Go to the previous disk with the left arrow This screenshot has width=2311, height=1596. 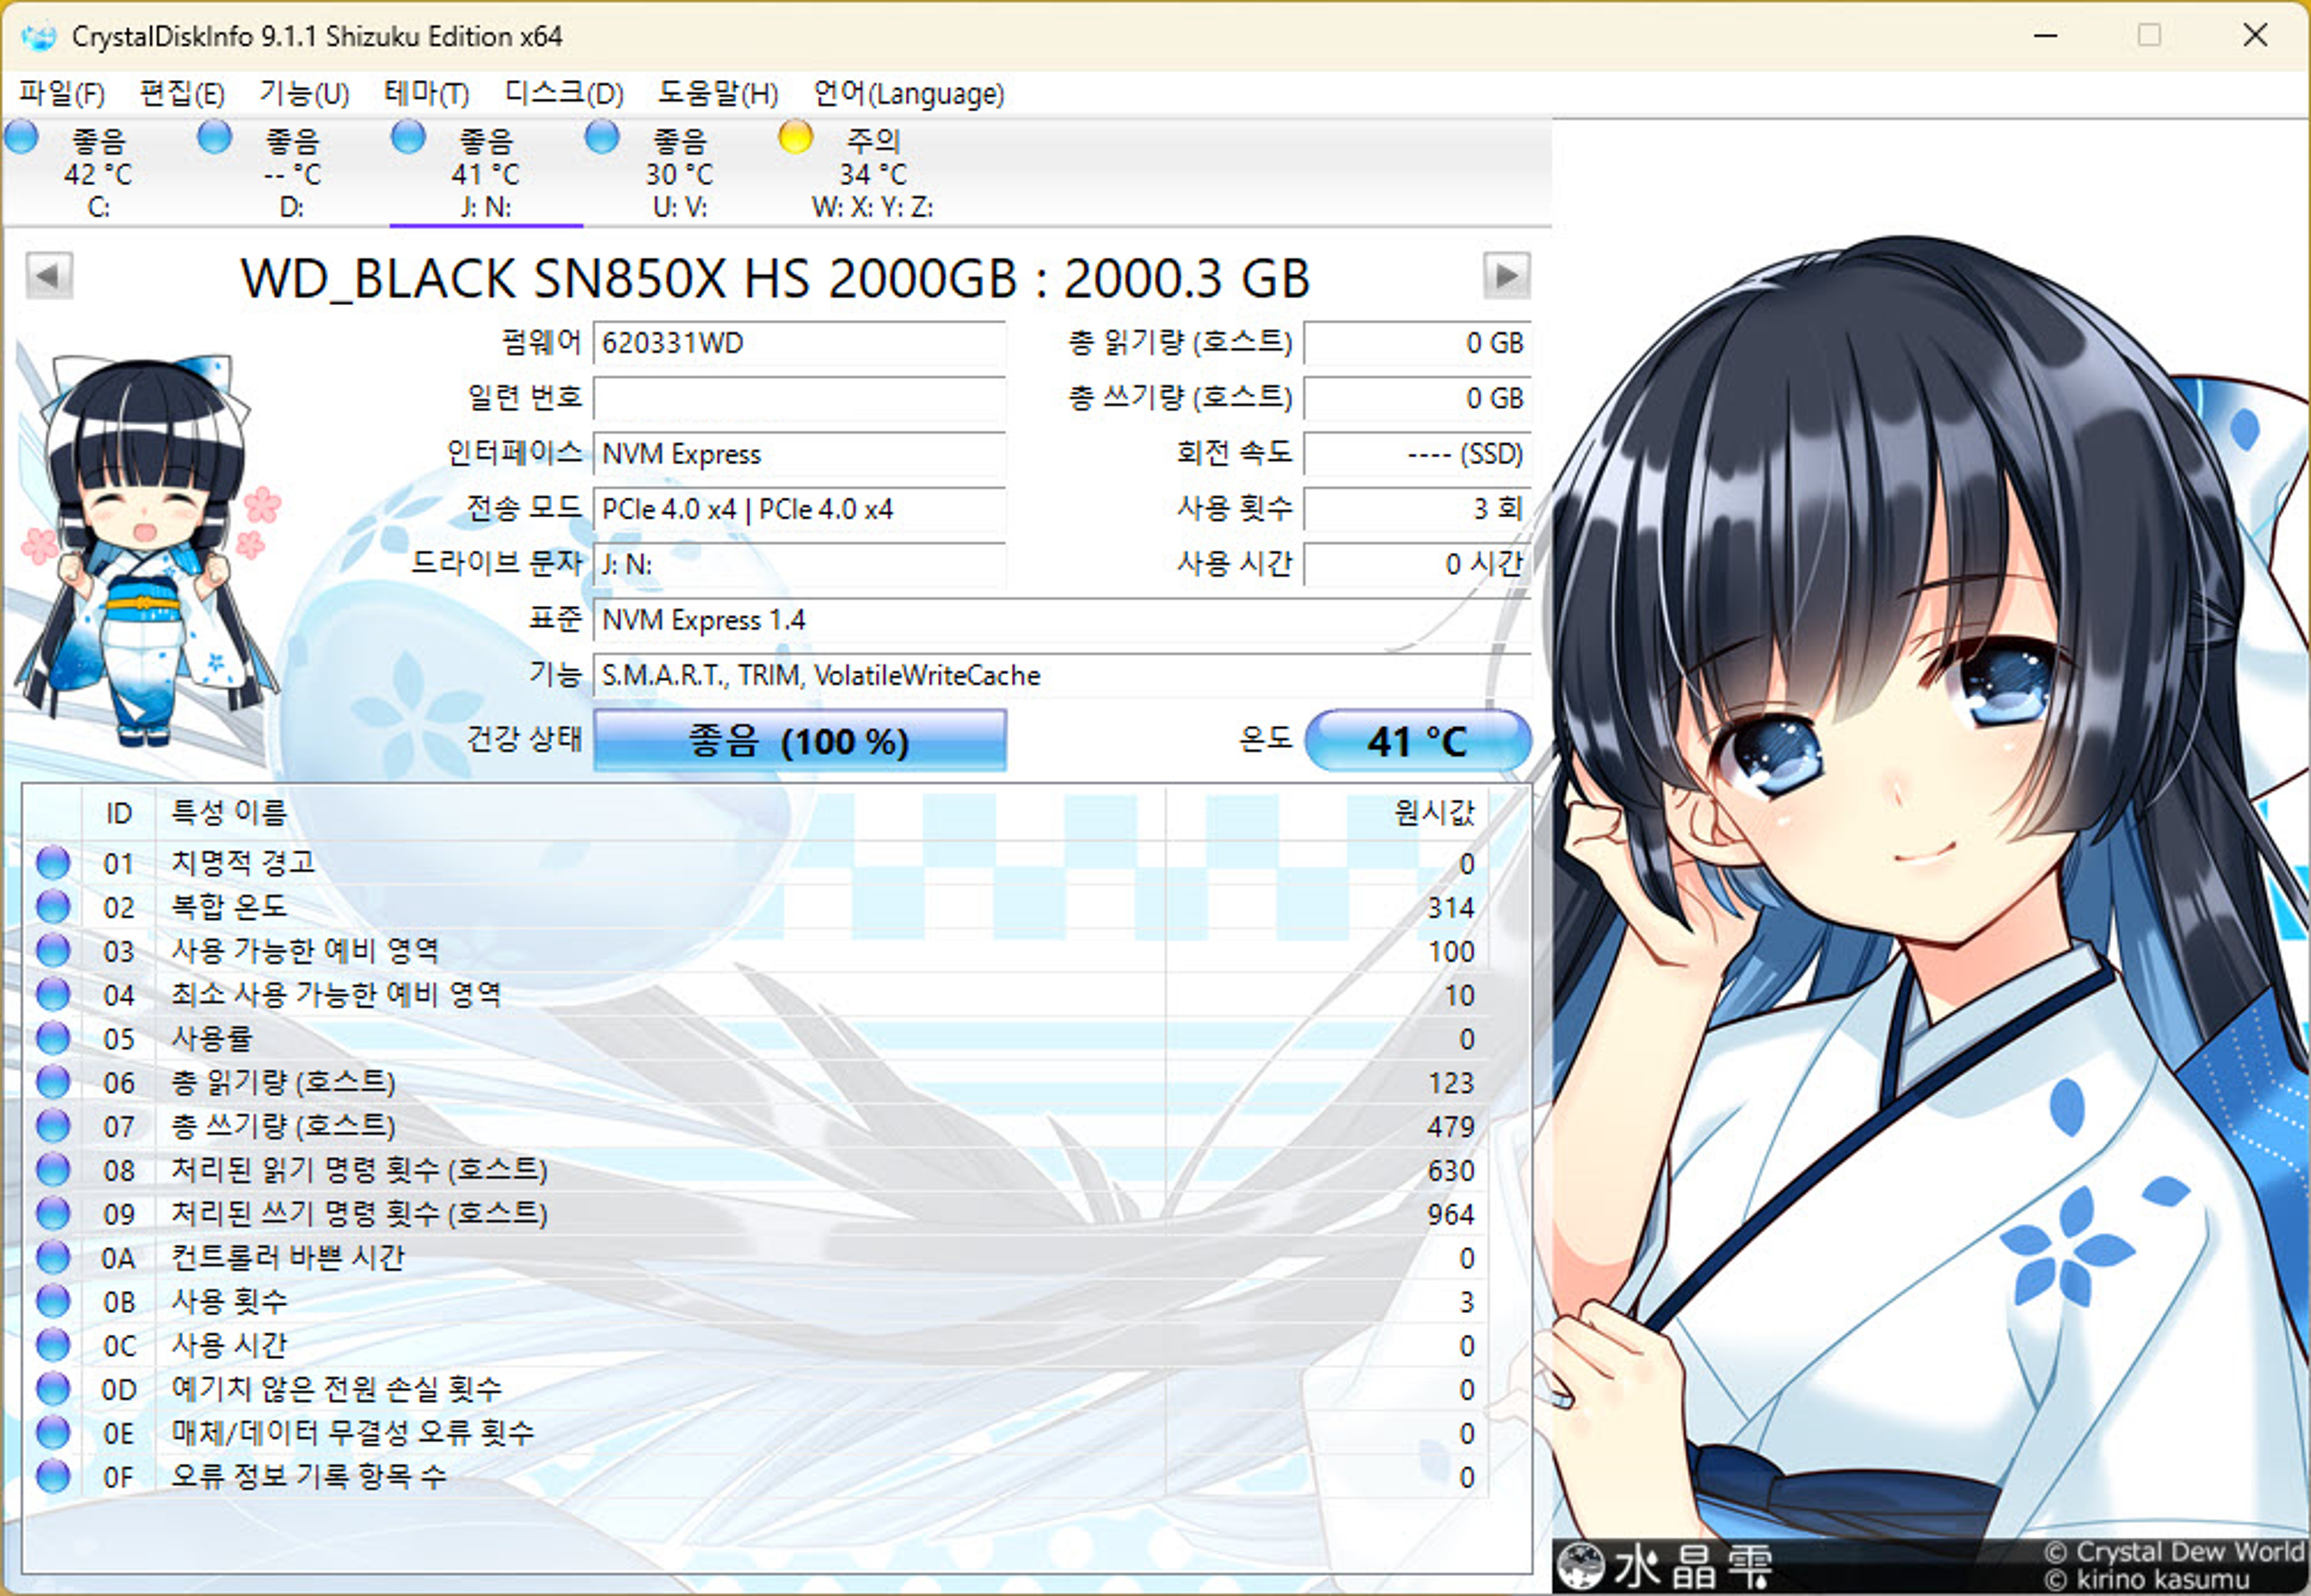point(49,276)
